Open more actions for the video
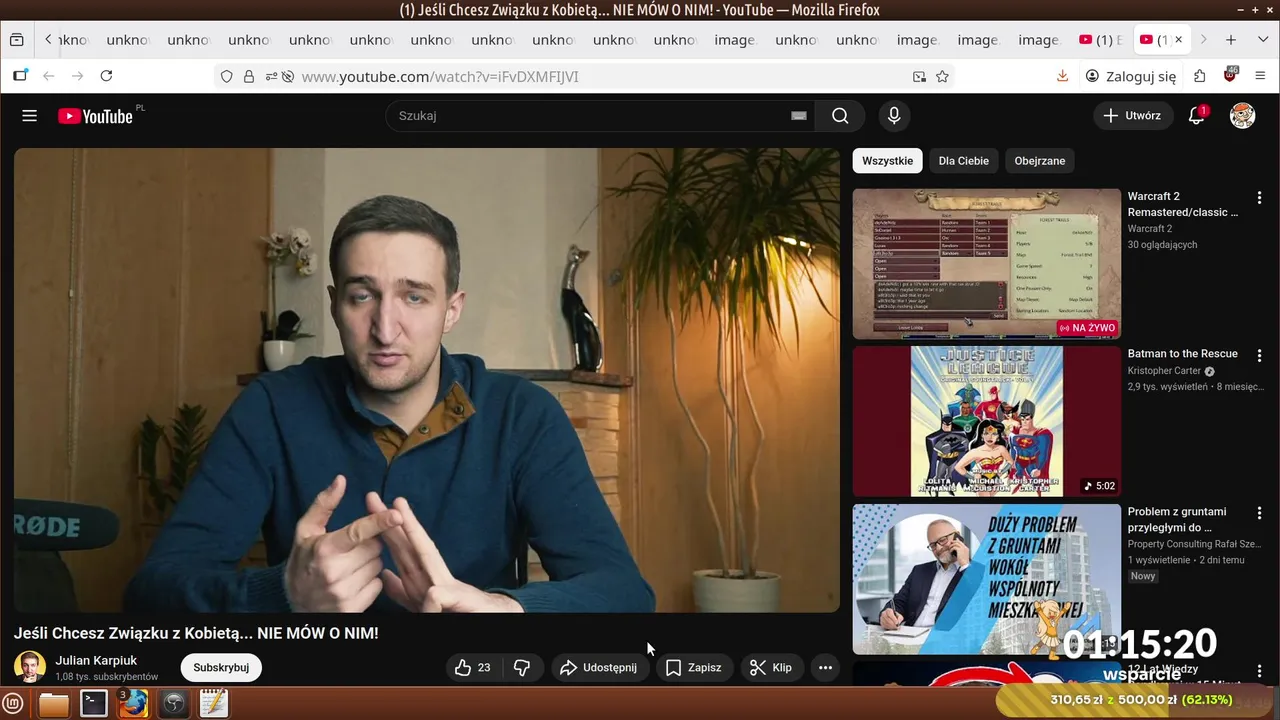This screenshot has height=720, width=1280. (x=825, y=668)
